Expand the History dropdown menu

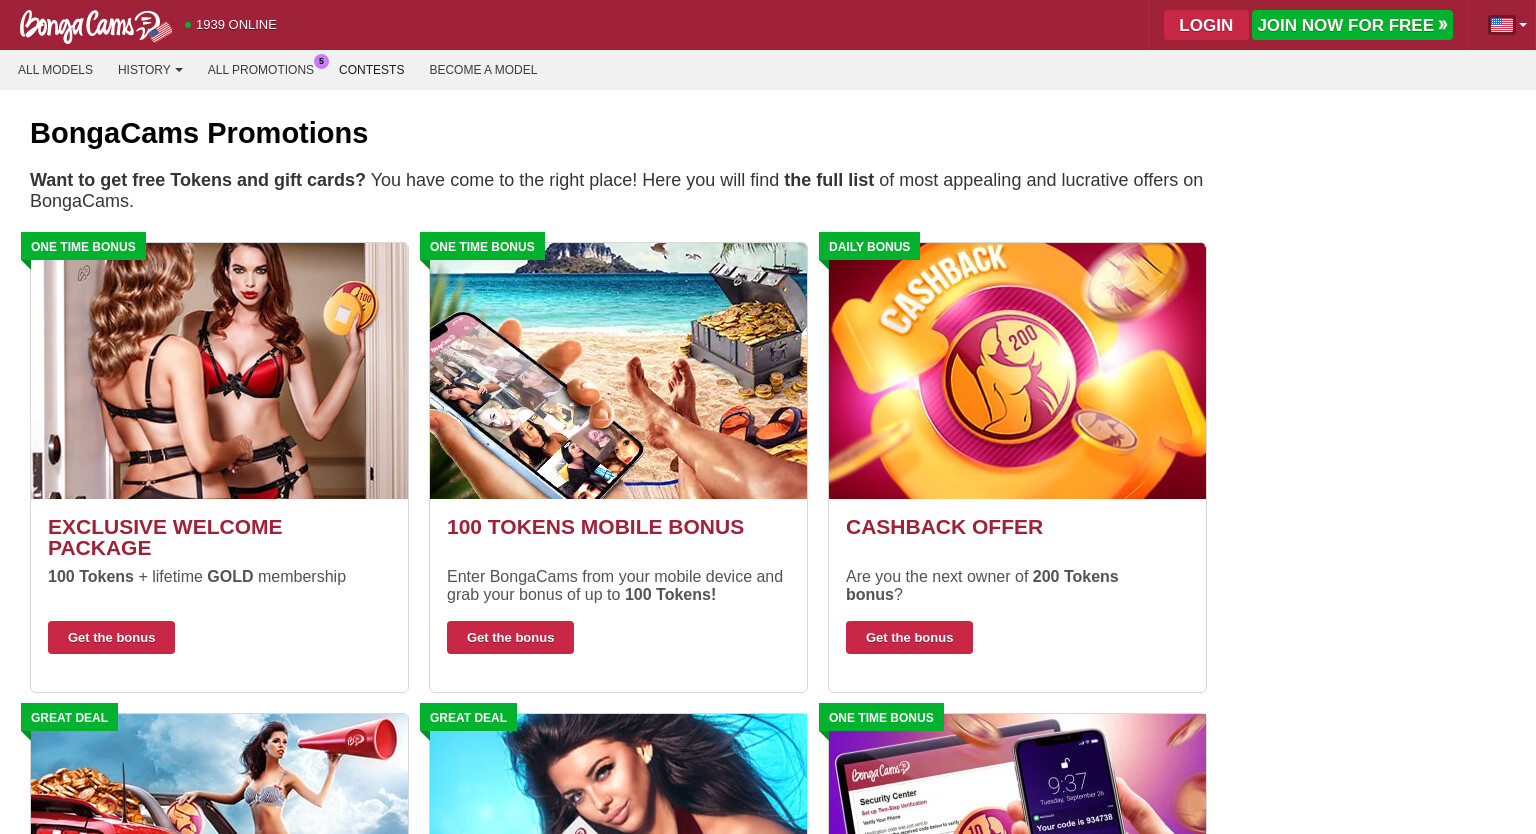150,70
